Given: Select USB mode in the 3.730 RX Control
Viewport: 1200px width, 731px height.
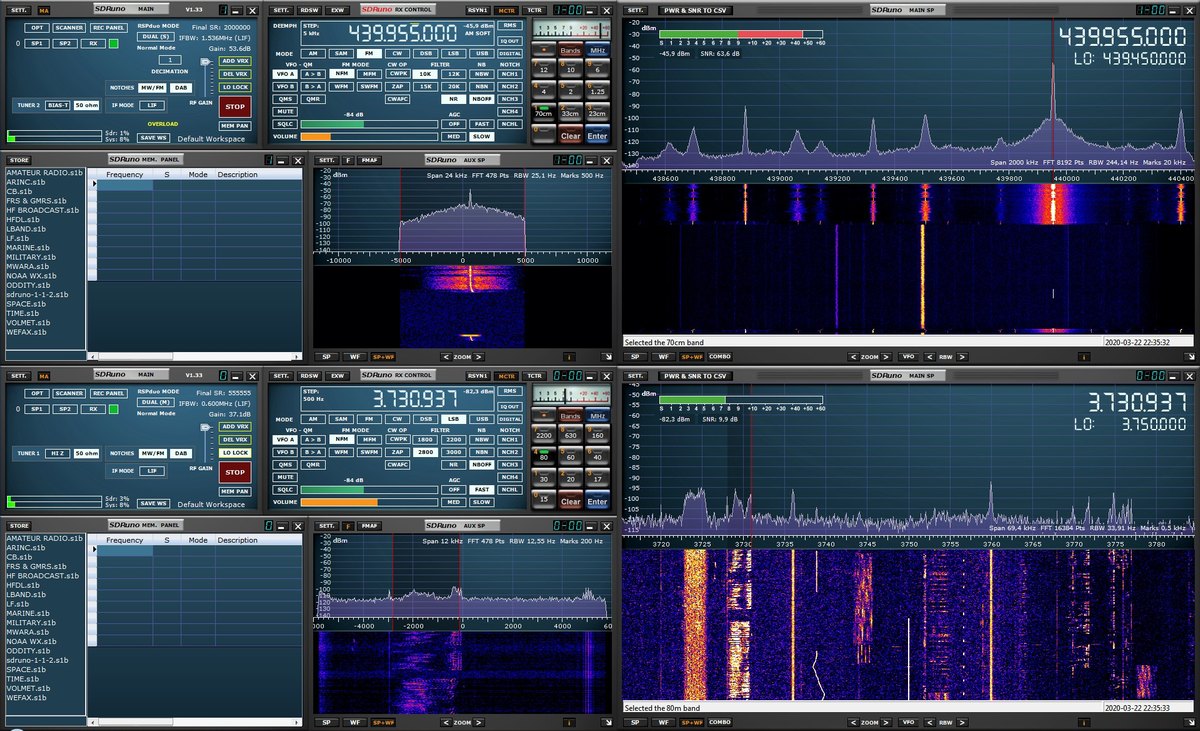Looking at the screenshot, I should (x=482, y=418).
